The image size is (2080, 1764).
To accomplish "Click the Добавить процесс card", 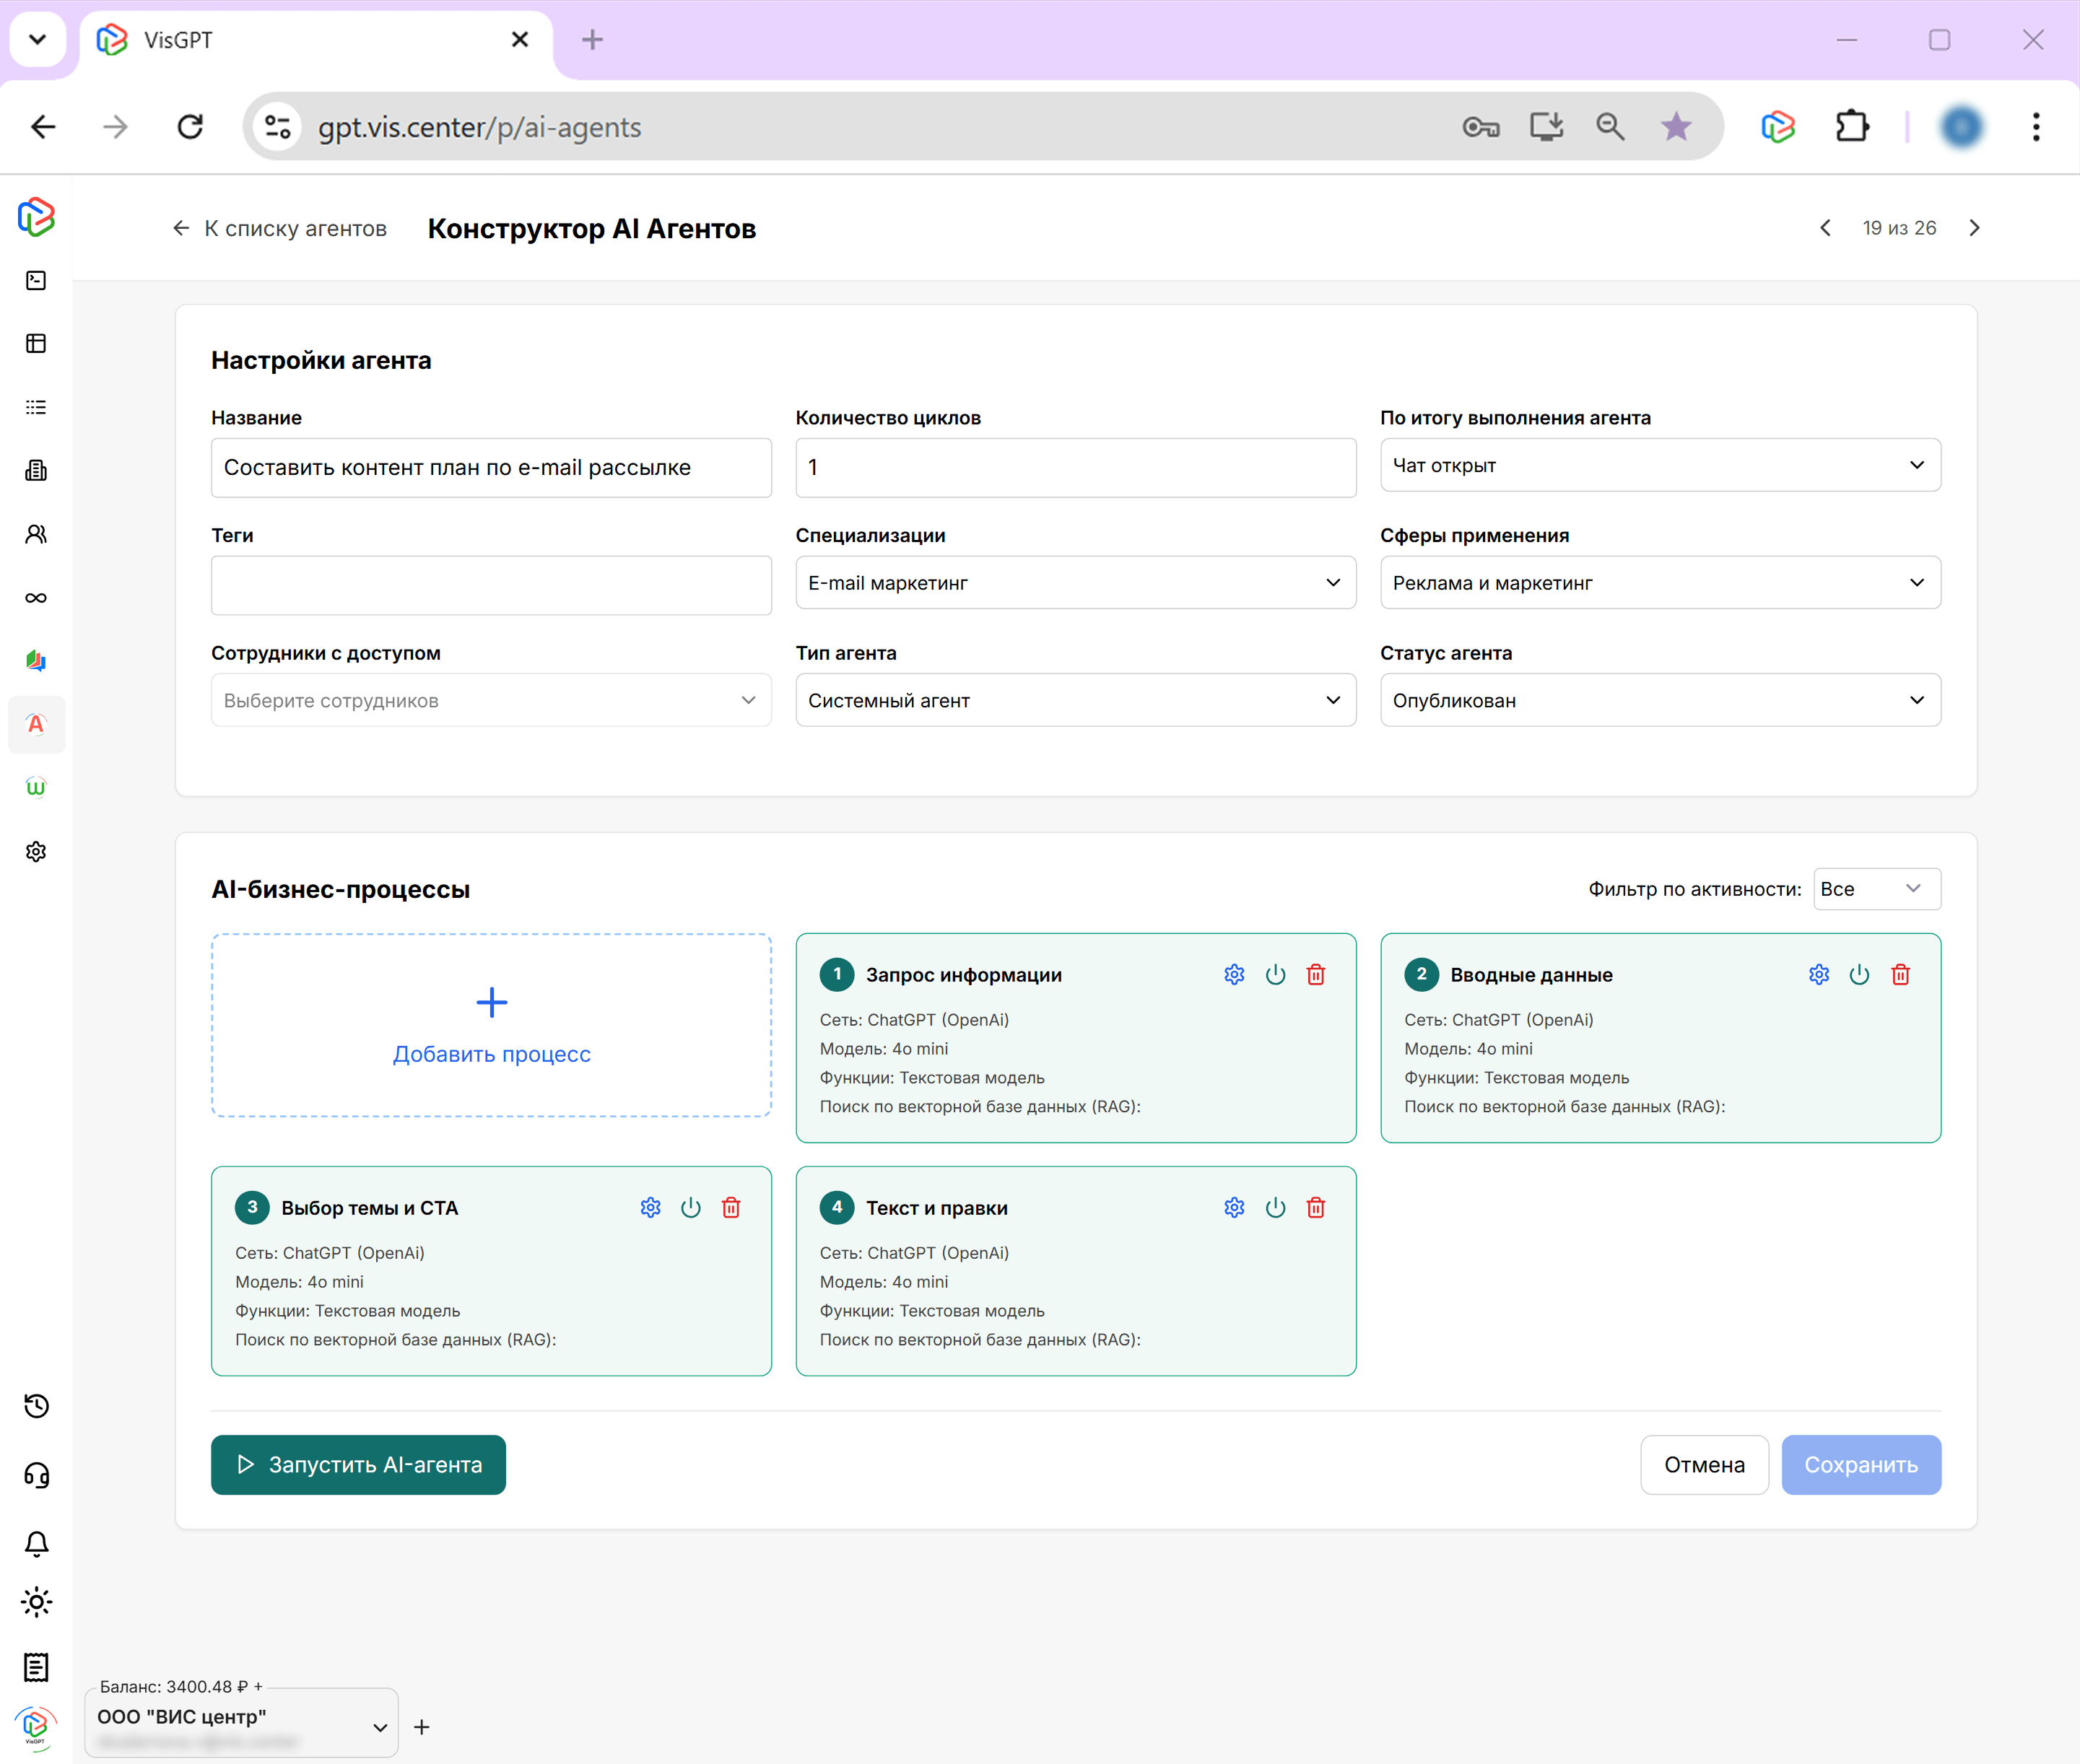I will coord(491,1025).
